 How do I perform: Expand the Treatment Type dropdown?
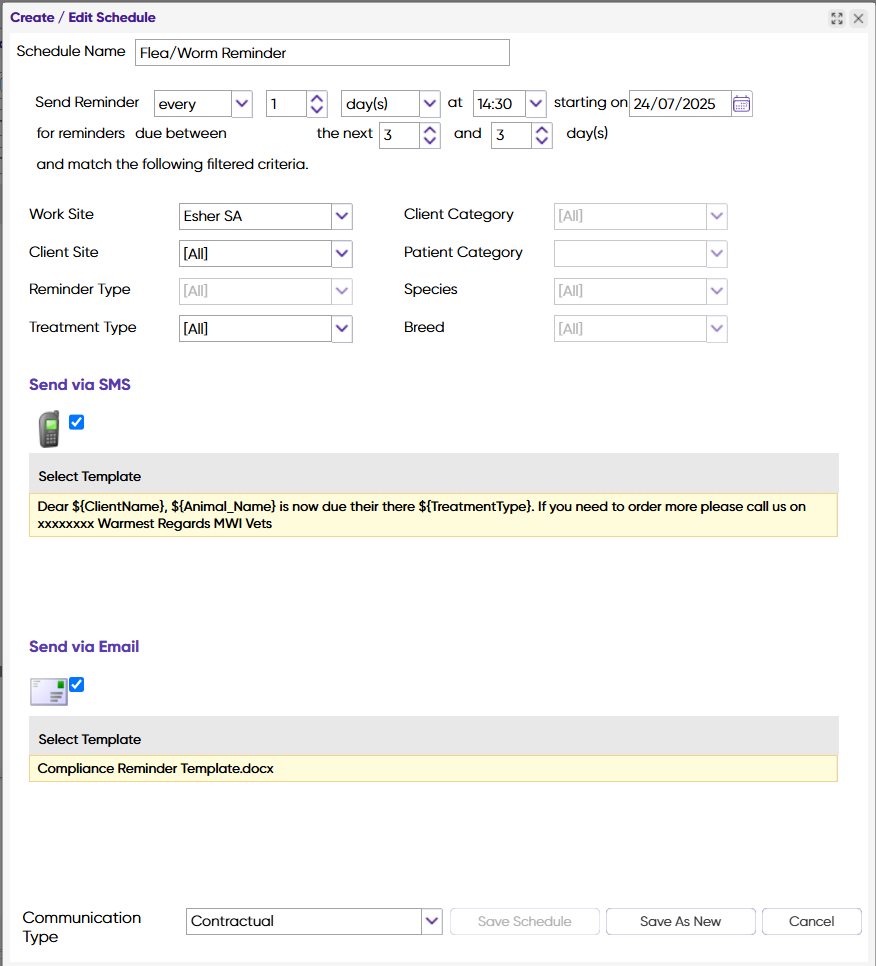point(342,328)
